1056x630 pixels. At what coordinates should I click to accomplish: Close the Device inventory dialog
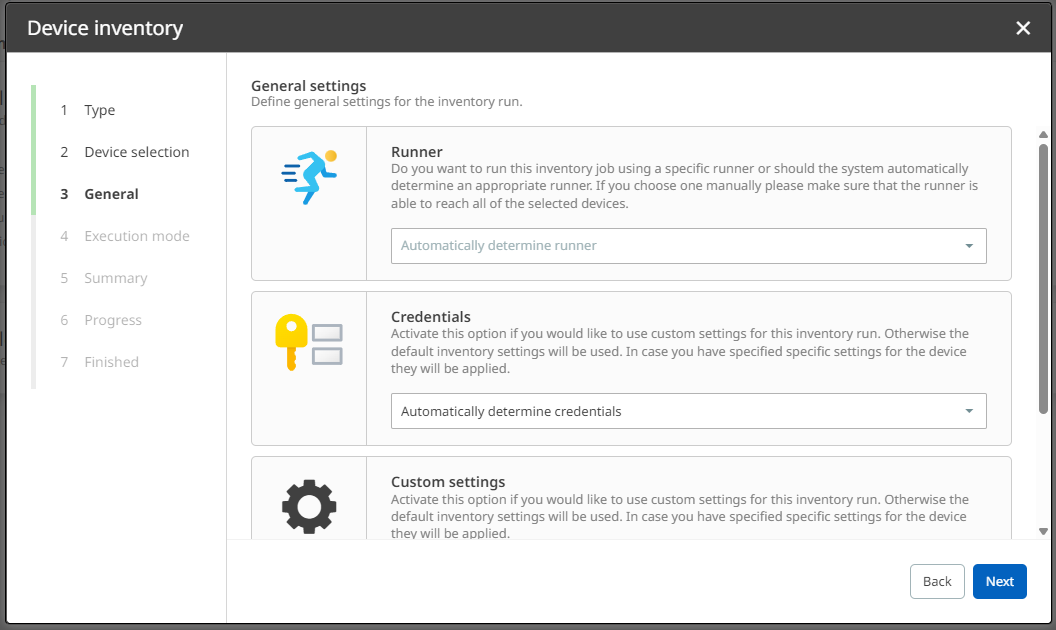click(x=1023, y=28)
